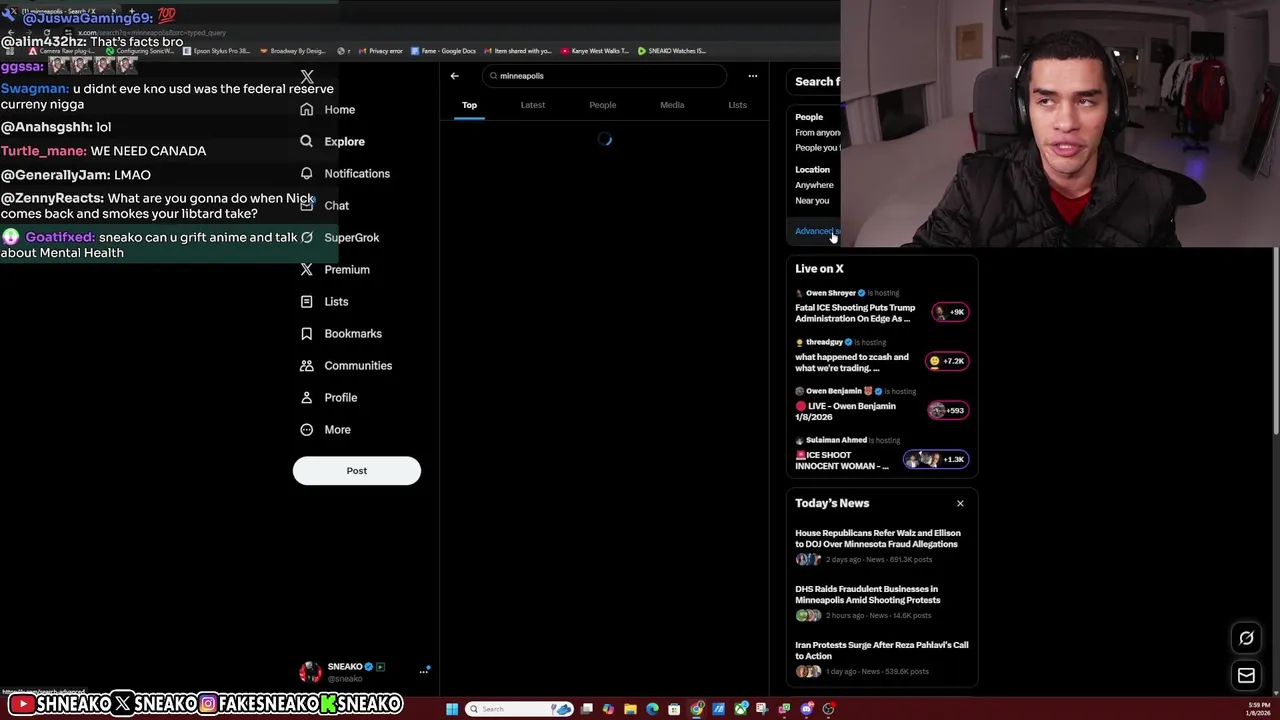Open Notifications bell icon

coord(307,173)
